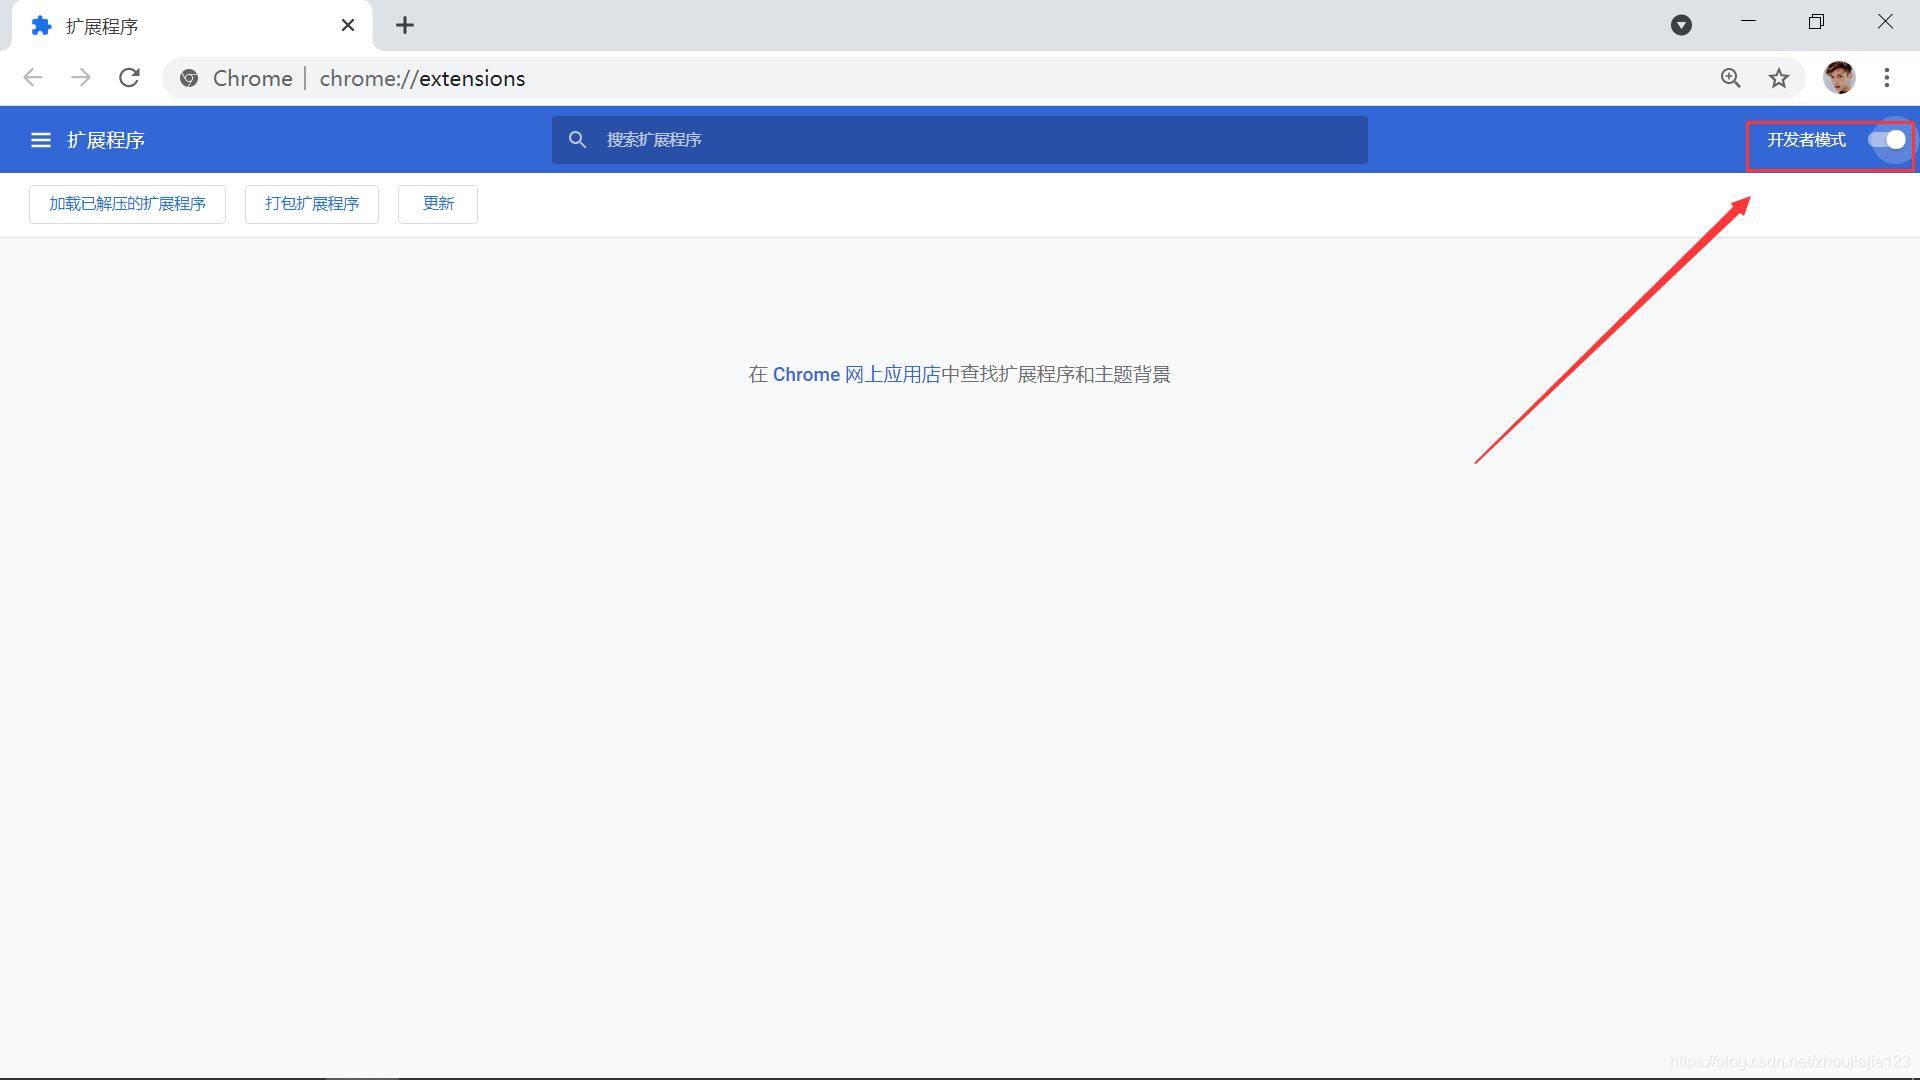The width and height of the screenshot is (1920, 1080).
Task: Open the user profile avatar
Action: [1838, 78]
